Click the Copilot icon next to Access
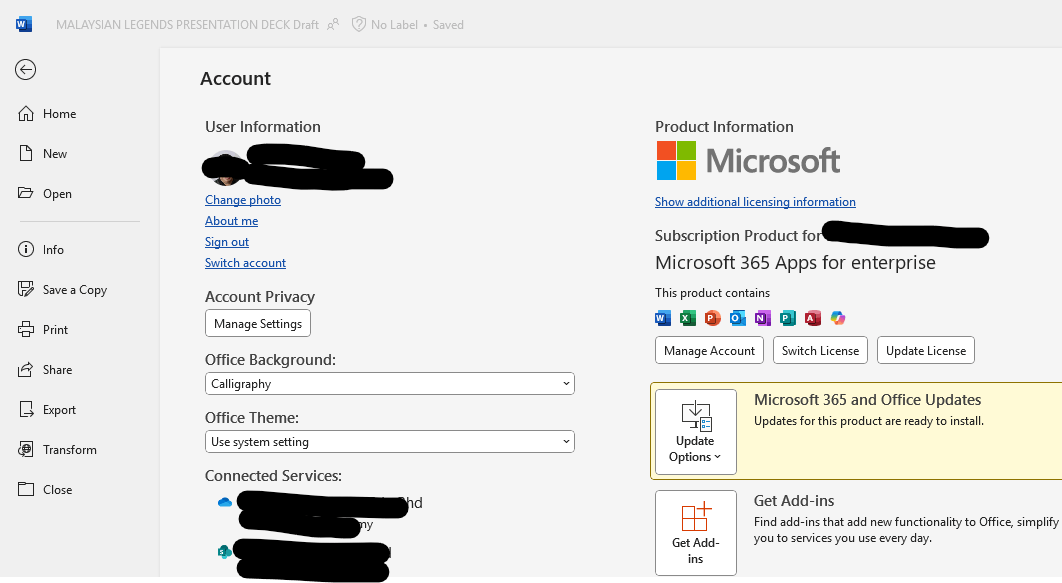The height and width of the screenshot is (583, 1062). pyautogui.click(x=838, y=318)
